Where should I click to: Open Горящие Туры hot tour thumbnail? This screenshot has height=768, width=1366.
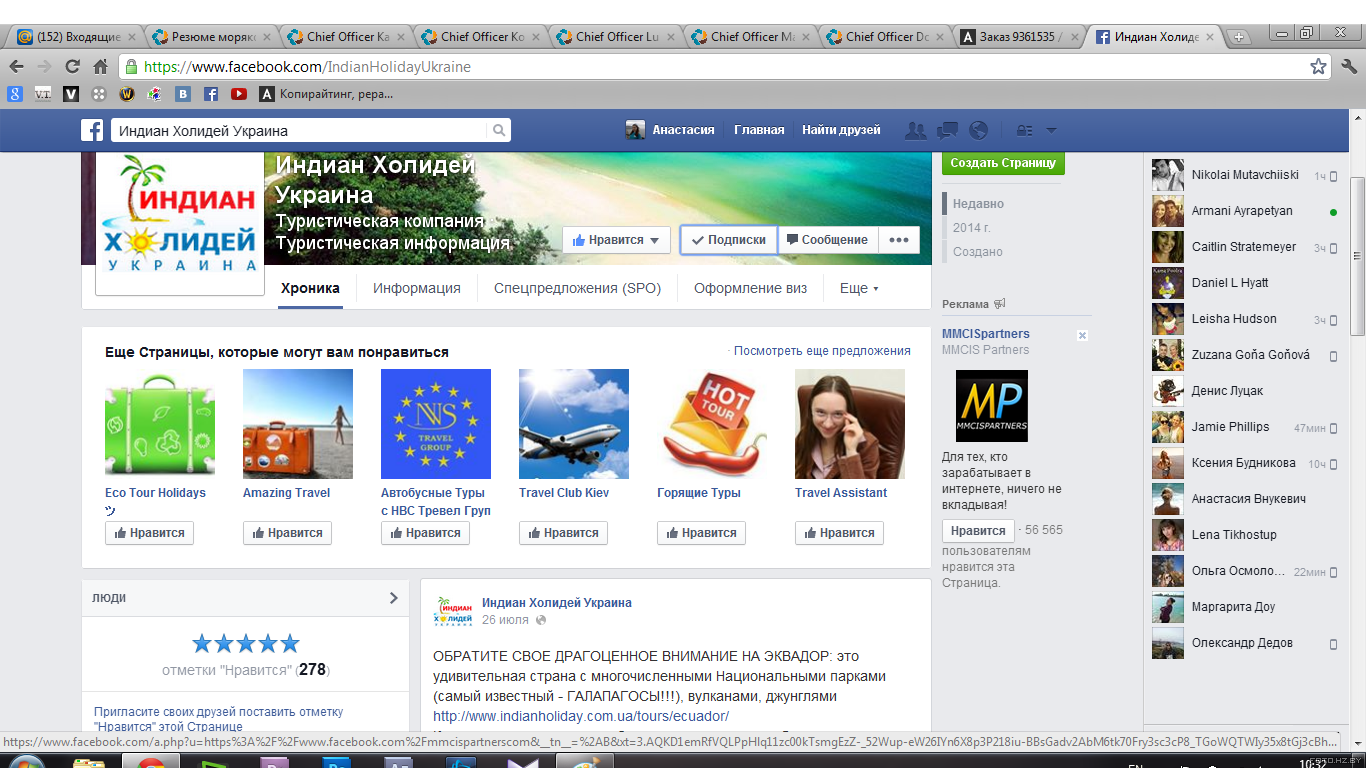coord(712,424)
